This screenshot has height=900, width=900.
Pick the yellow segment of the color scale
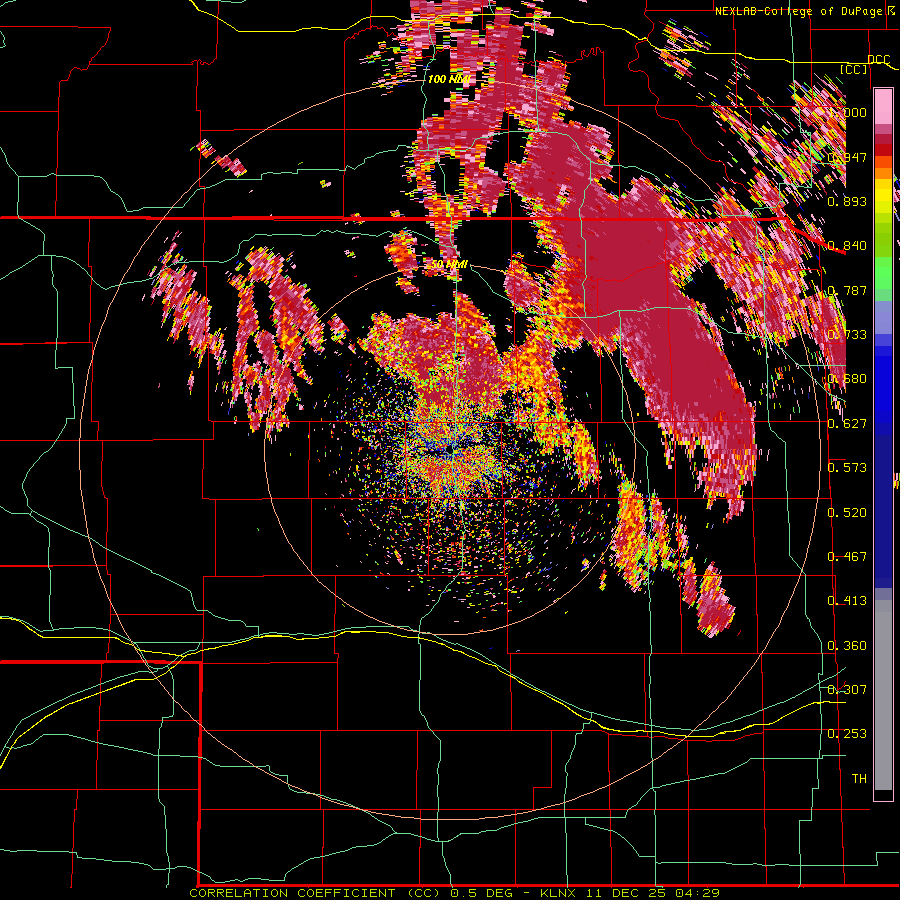coord(883,196)
